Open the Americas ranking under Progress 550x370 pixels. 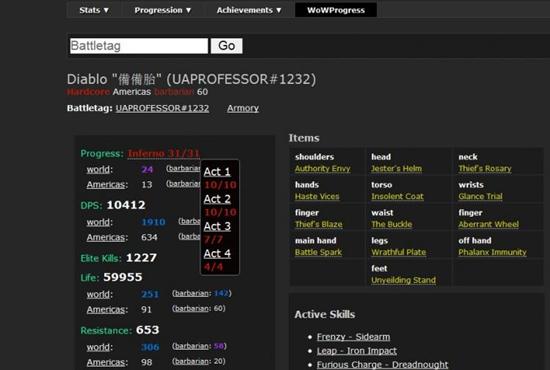click(x=106, y=185)
